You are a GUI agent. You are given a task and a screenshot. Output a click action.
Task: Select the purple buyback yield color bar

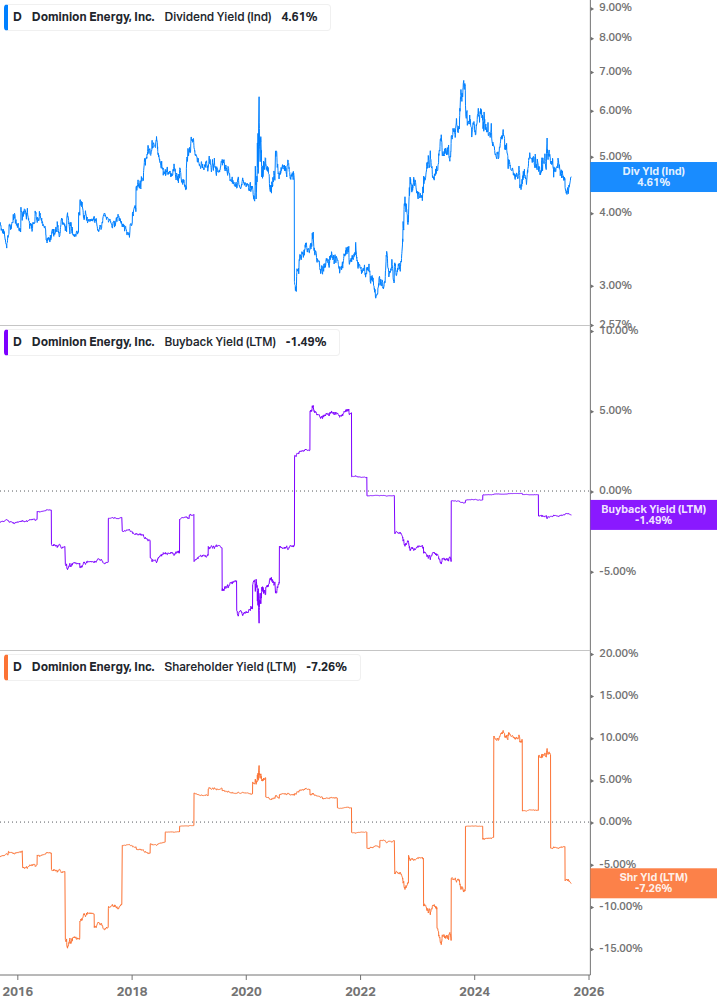(x=6, y=342)
